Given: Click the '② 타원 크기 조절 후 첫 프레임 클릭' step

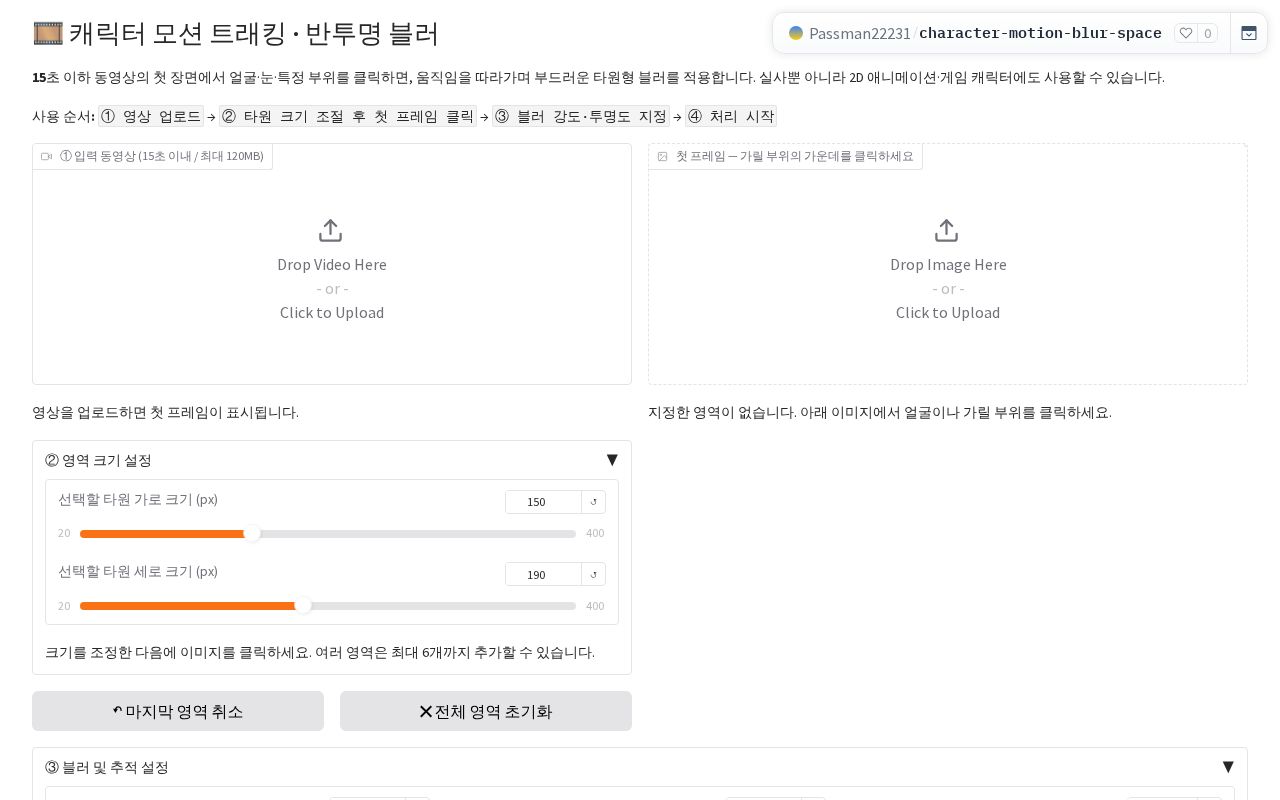Looking at the screenshot, I should point(348,116).
